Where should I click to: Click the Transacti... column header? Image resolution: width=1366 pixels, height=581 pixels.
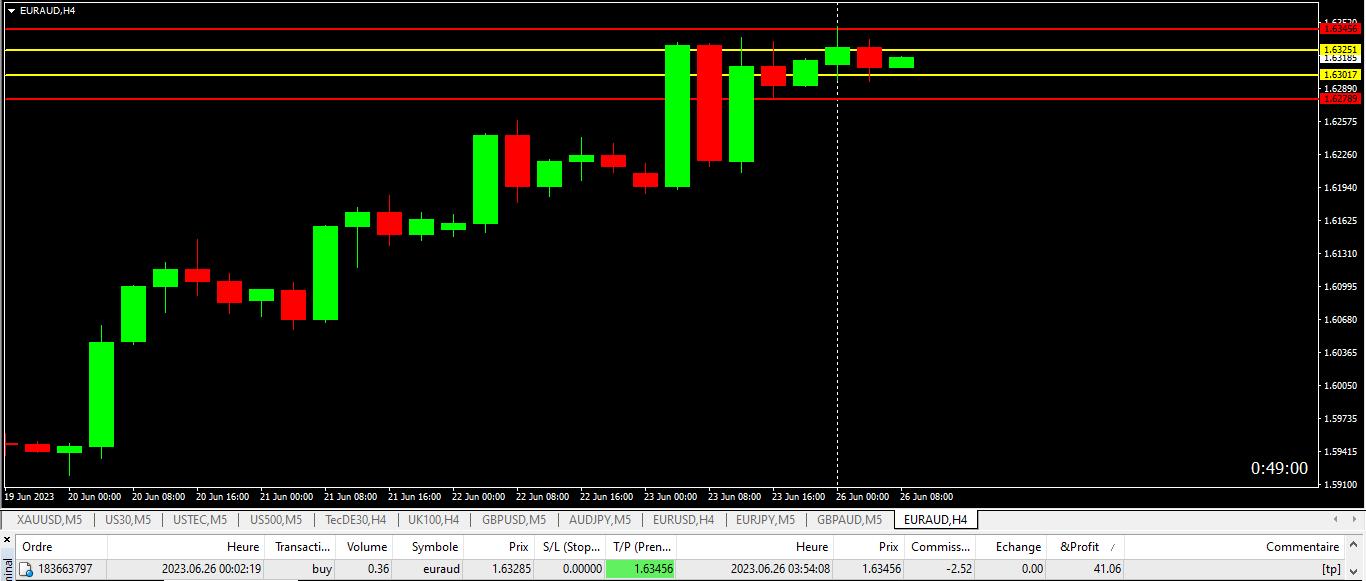[x=302, y=547]
